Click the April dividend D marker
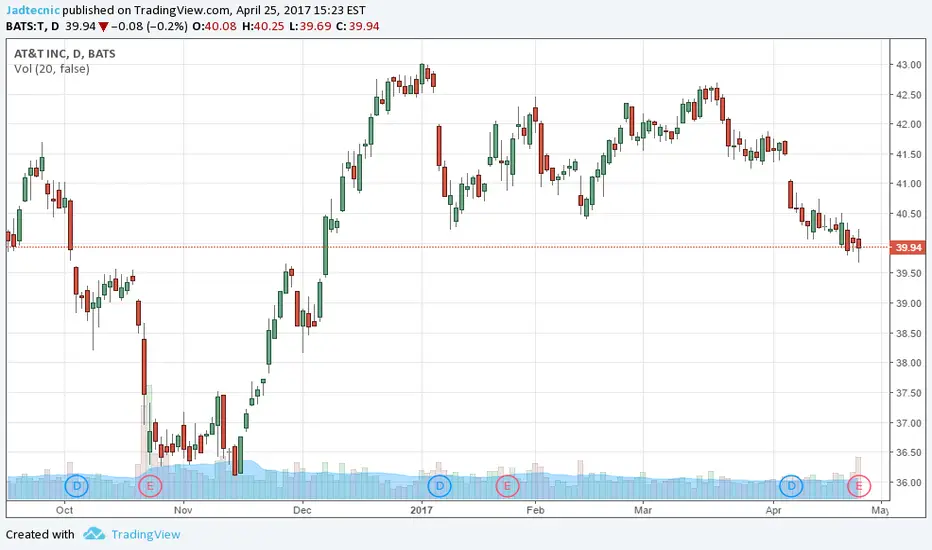Viewport: 932px width, 550px height. (x=791, y=486)
